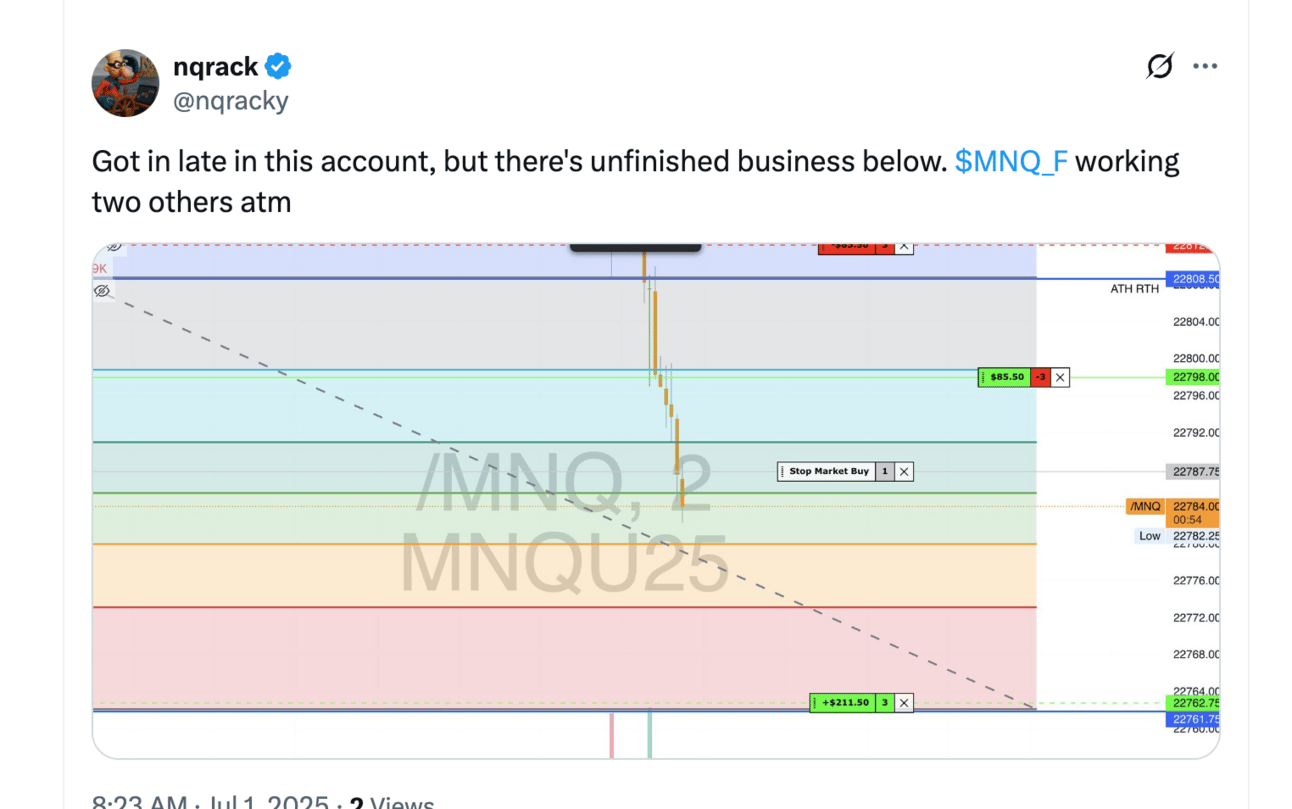The image size is (1292, 809).
Task: Click the $85.50 position P&L label
Action: [x=1005, y=377]
